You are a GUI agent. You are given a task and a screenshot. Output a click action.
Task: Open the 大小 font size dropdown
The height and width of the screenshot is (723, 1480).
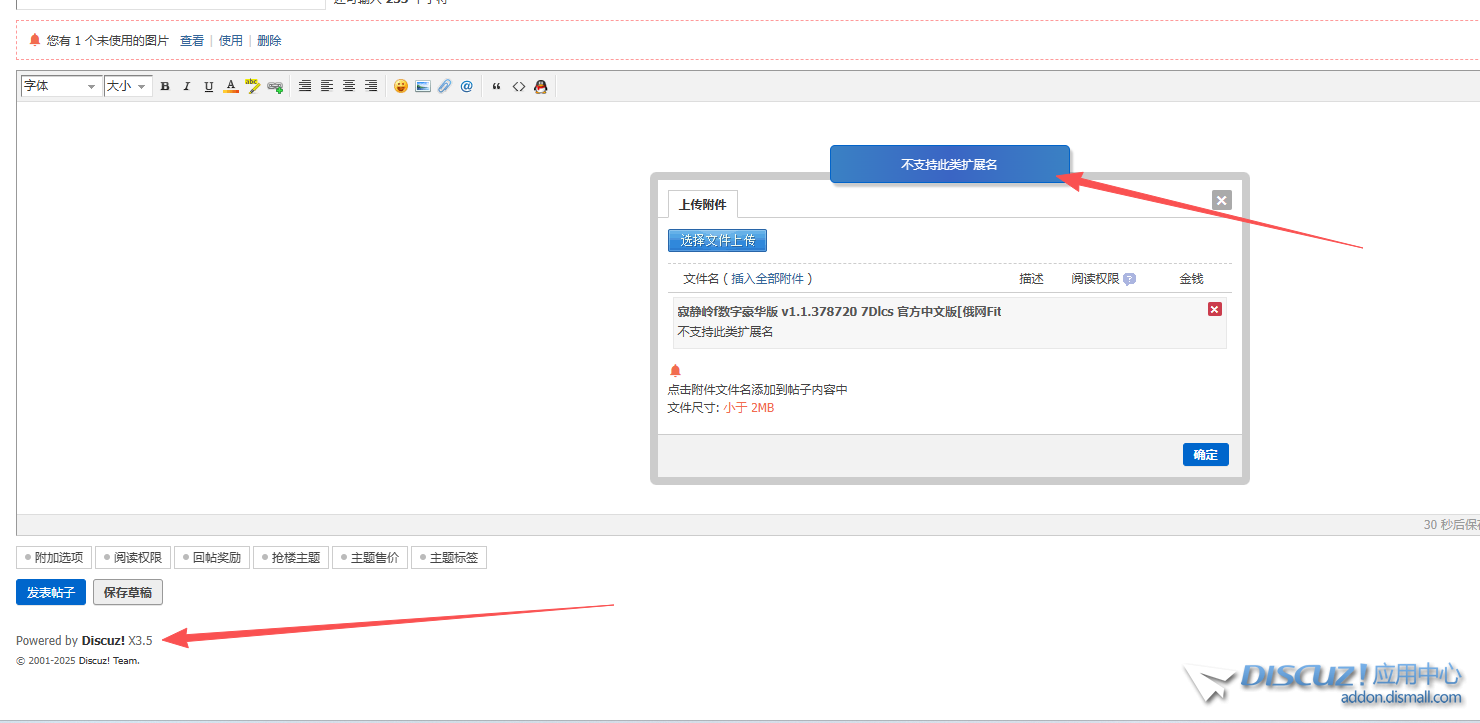point(128,87)
